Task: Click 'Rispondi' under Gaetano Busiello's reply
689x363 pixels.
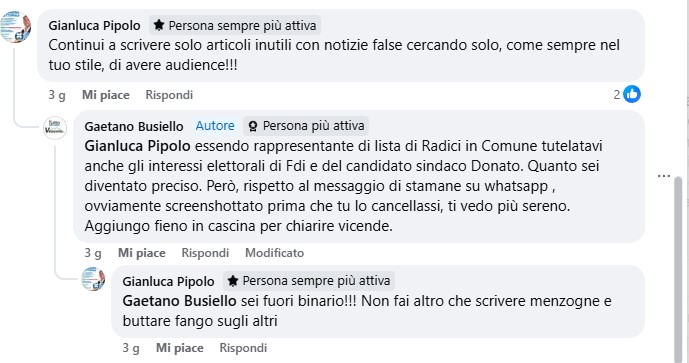Action: [x=205, y=253]
